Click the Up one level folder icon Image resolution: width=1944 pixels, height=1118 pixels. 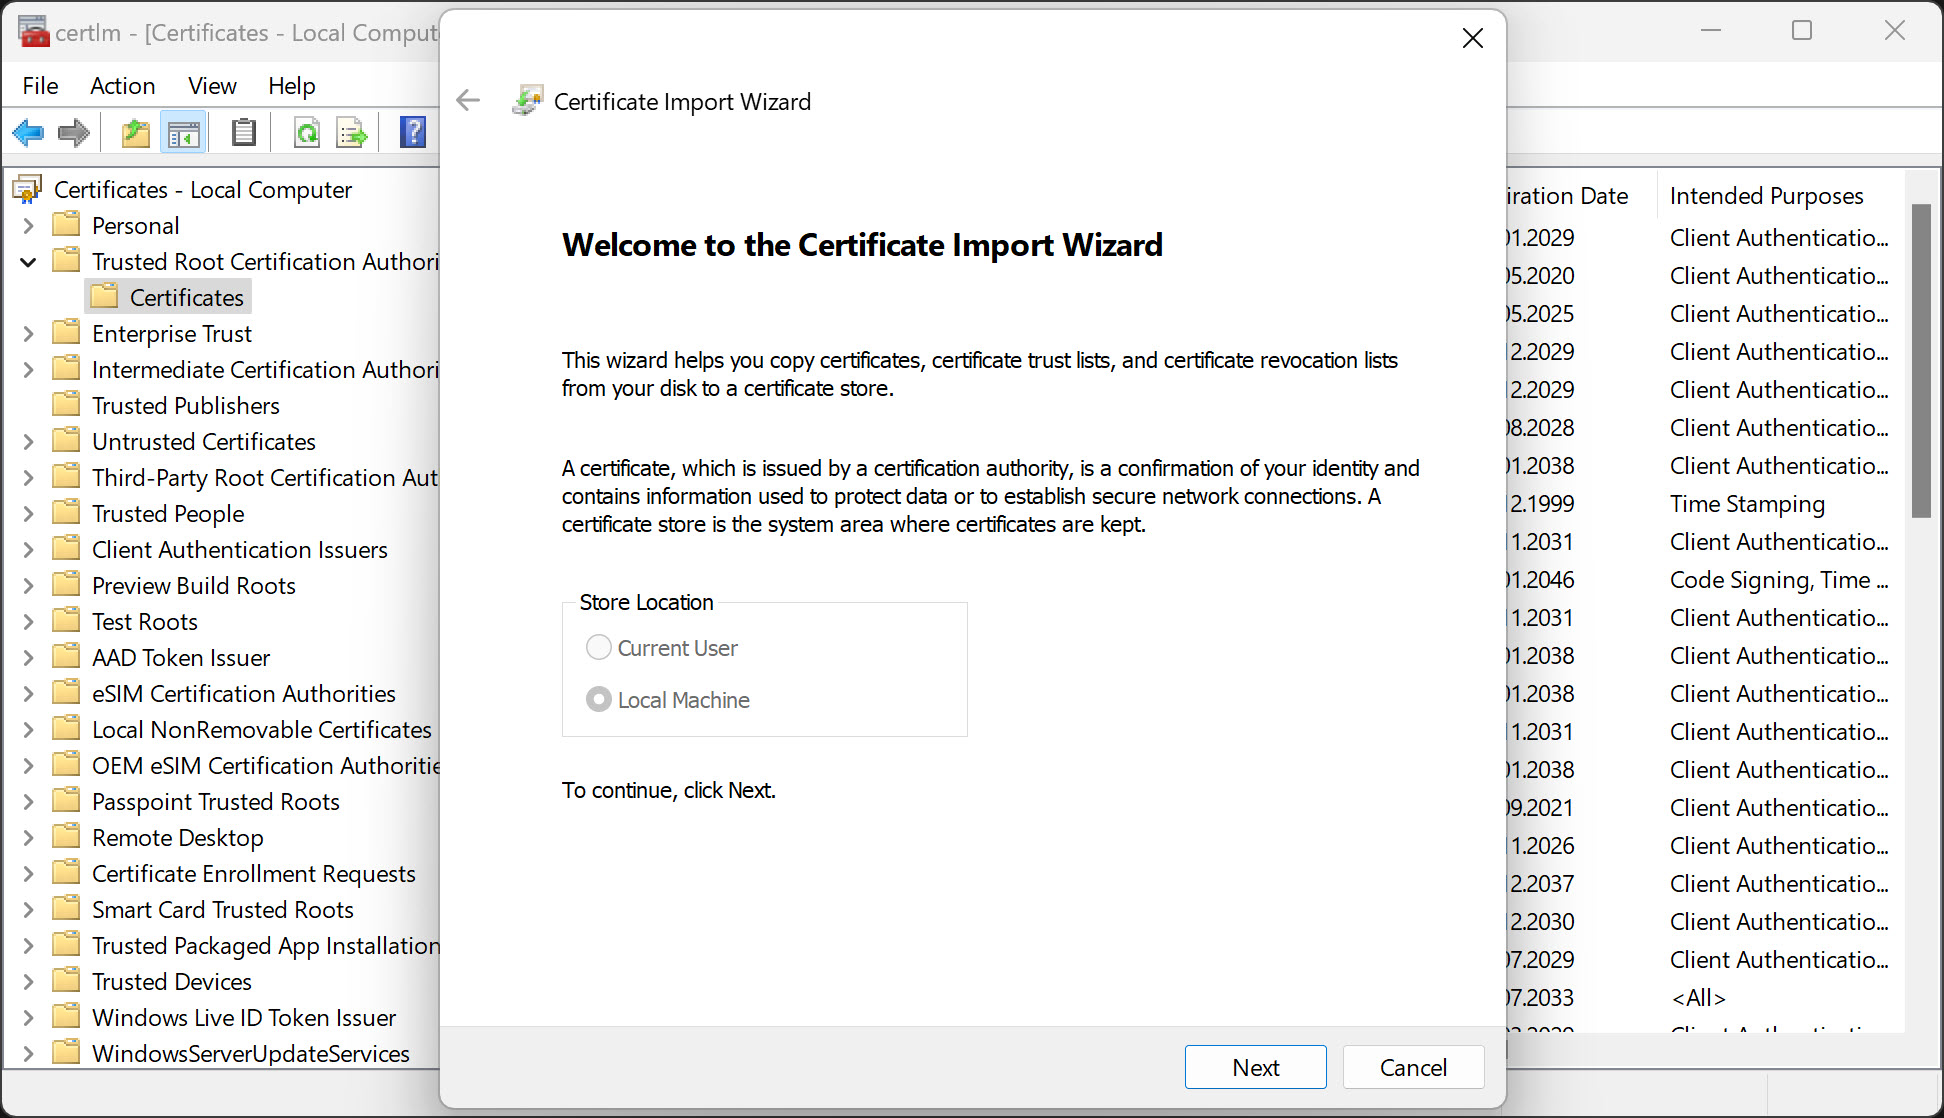pos(135,132)
